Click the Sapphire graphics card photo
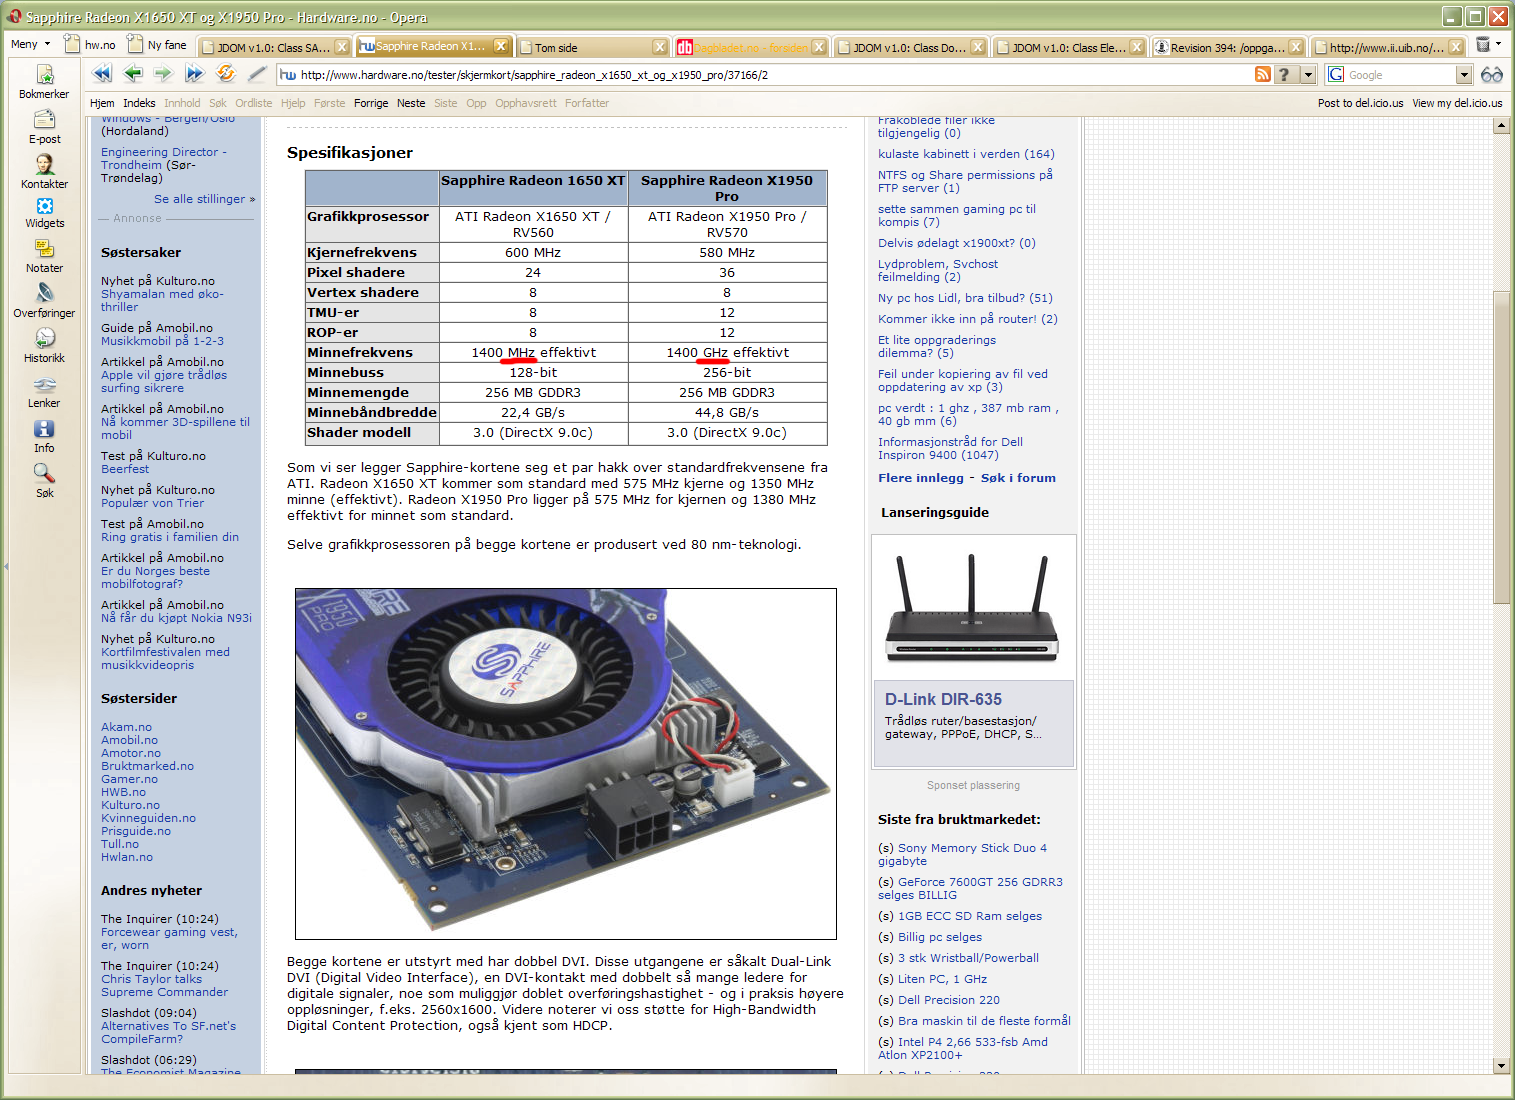Viewport: 1515px width, 1100px height. tap(566, 764)
